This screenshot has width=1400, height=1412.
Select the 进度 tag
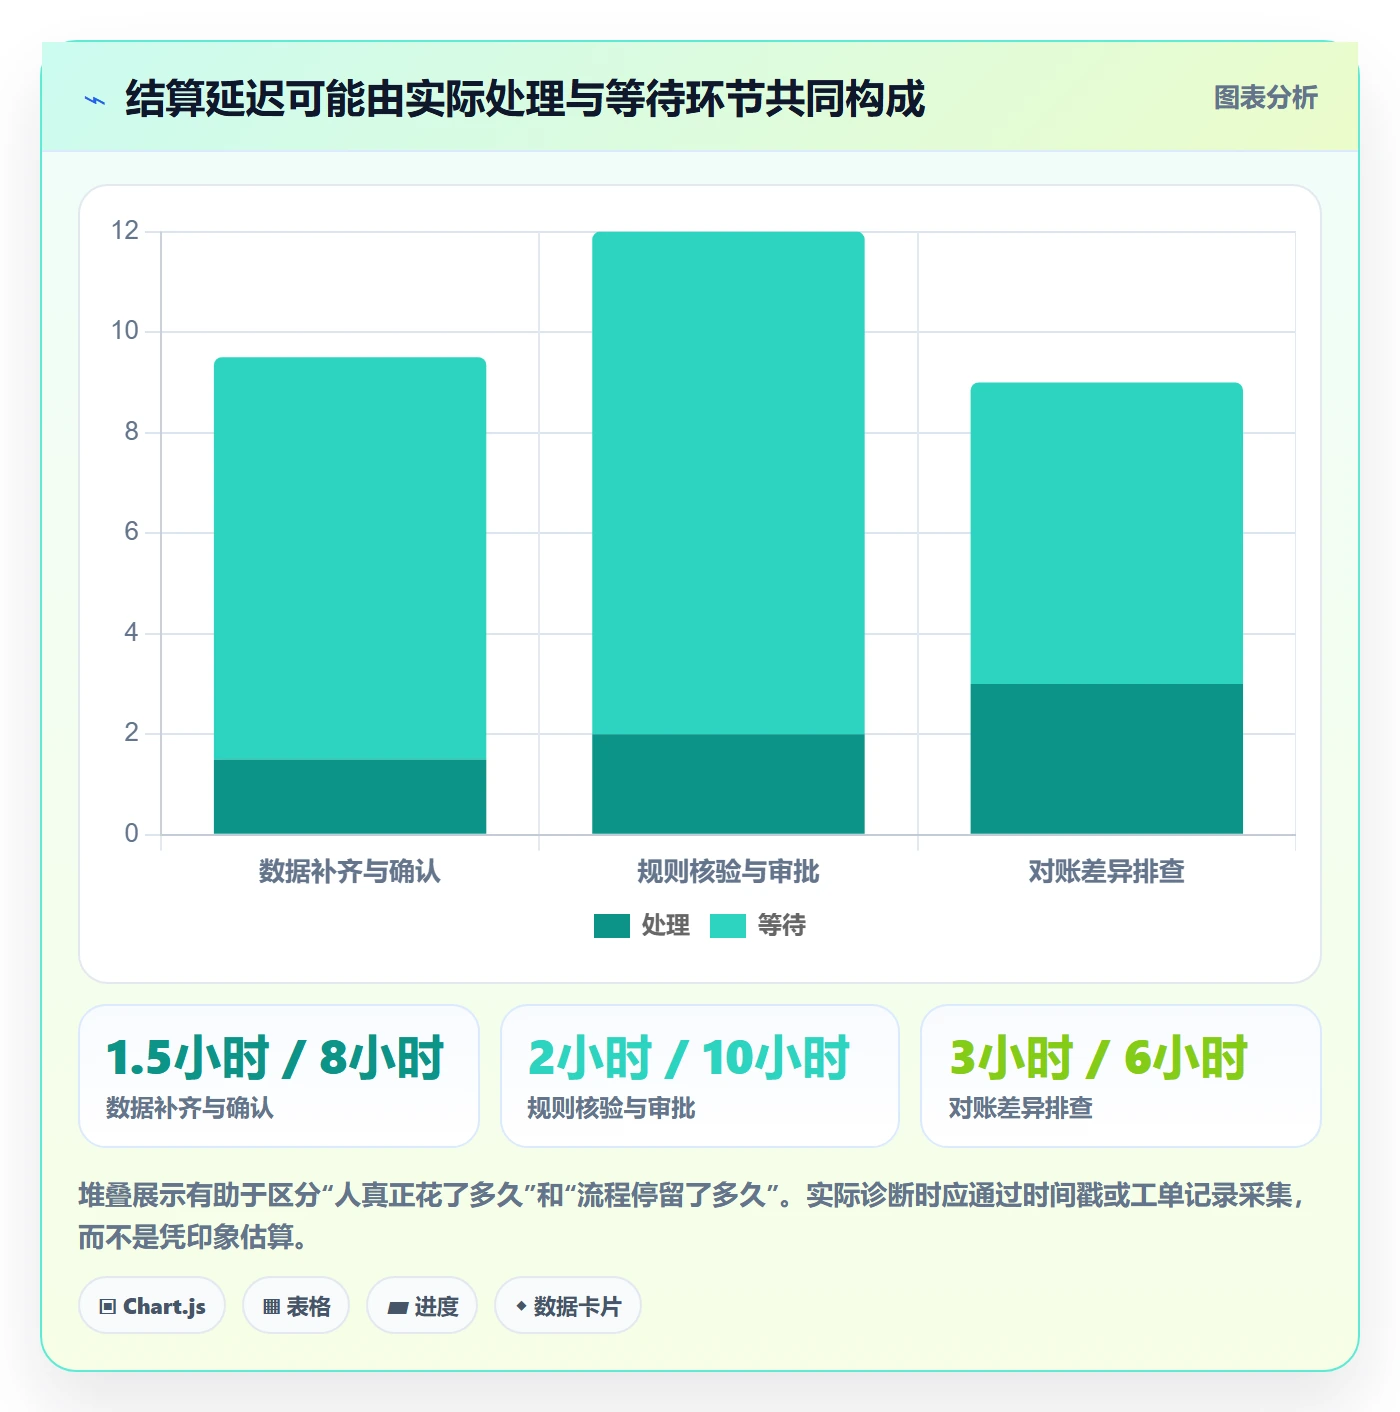(x=422, y=1306)
